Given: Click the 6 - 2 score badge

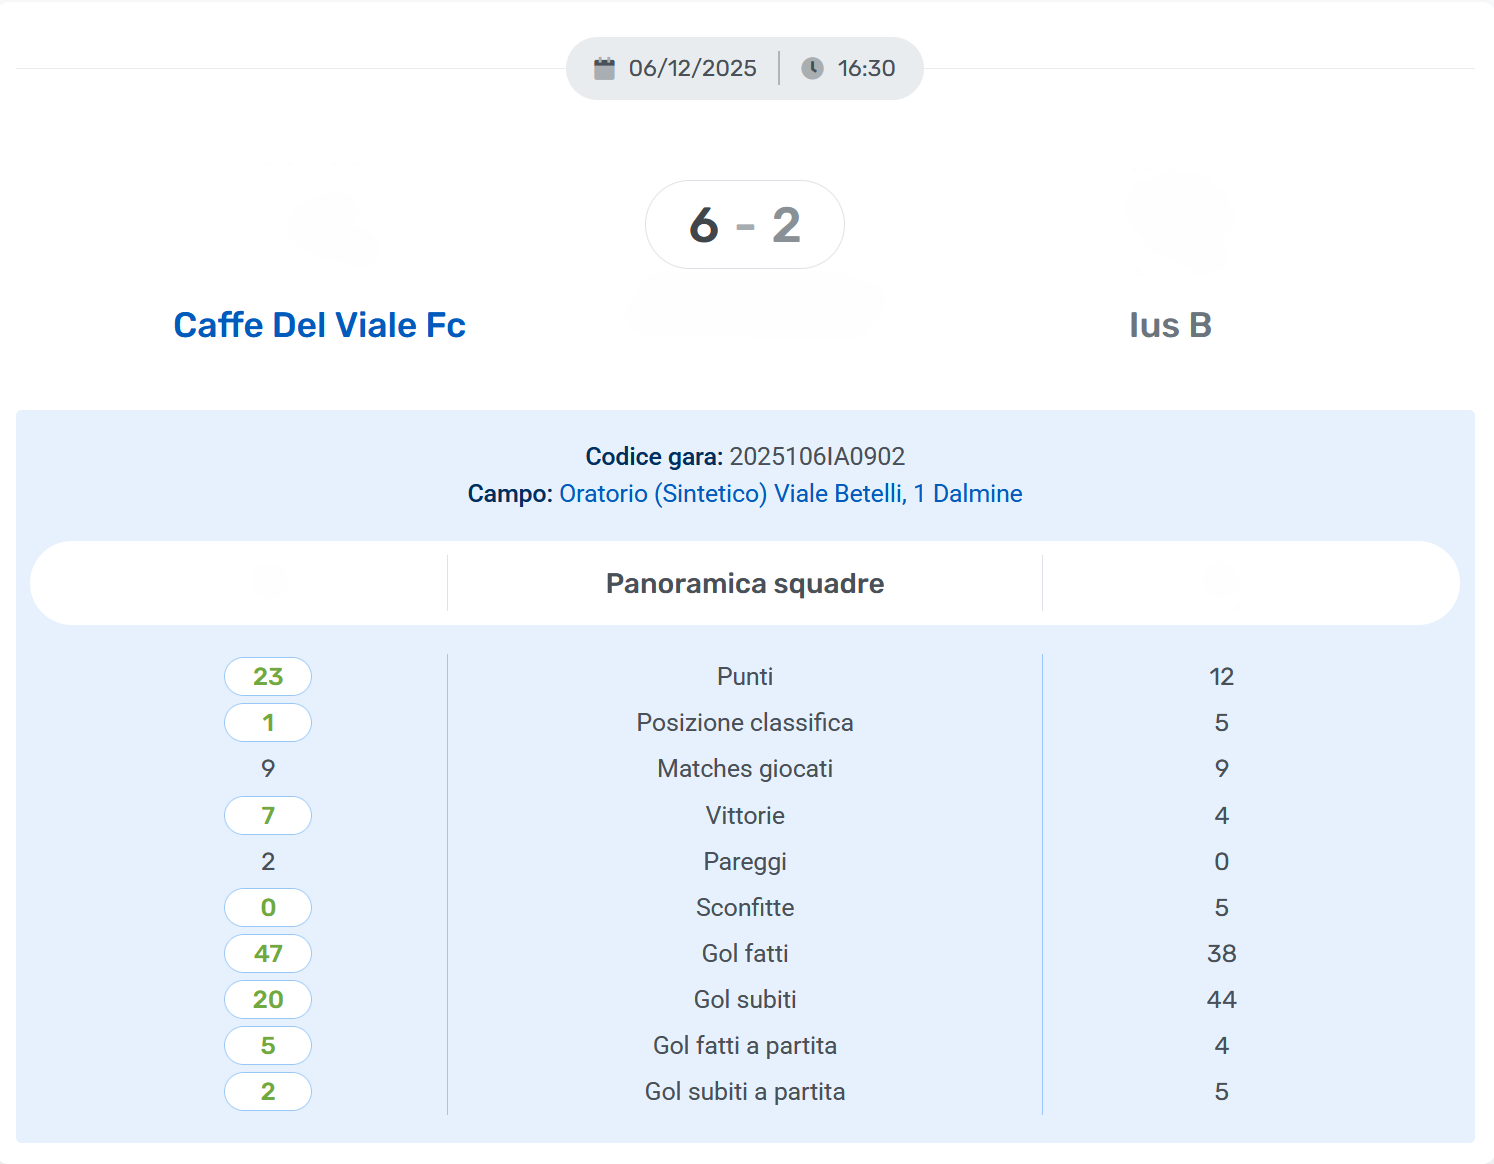Looking at the screenshot, I should 745,225.
